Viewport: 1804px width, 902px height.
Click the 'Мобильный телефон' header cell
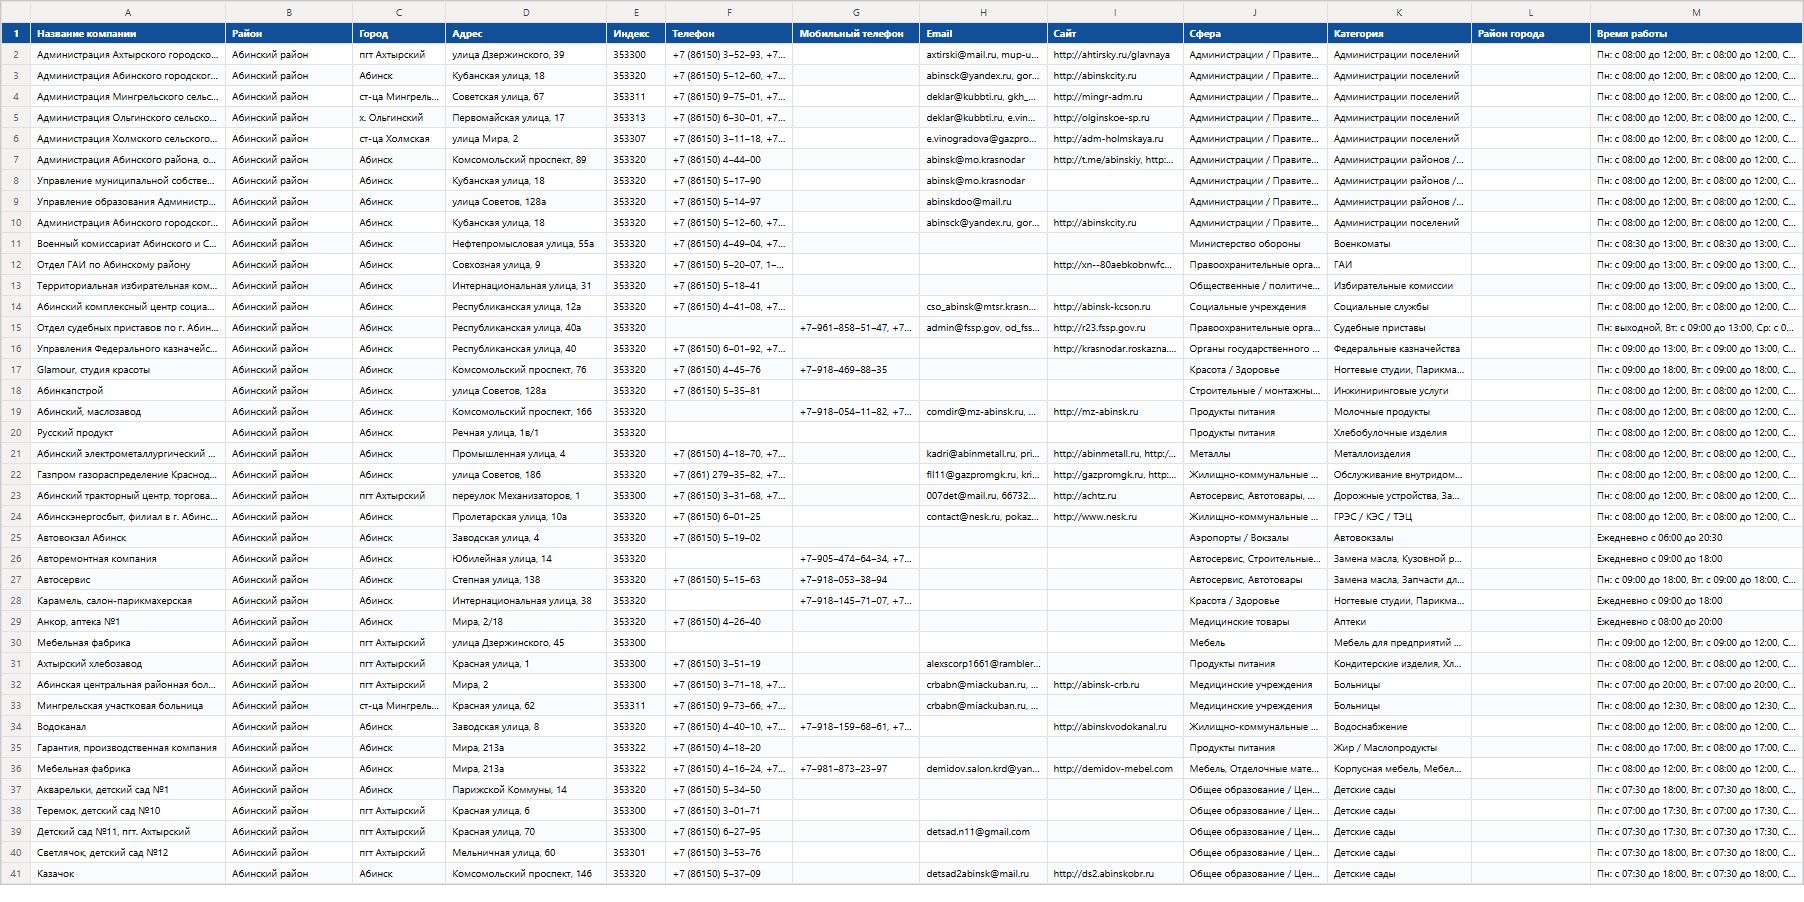tap(856, 34)
